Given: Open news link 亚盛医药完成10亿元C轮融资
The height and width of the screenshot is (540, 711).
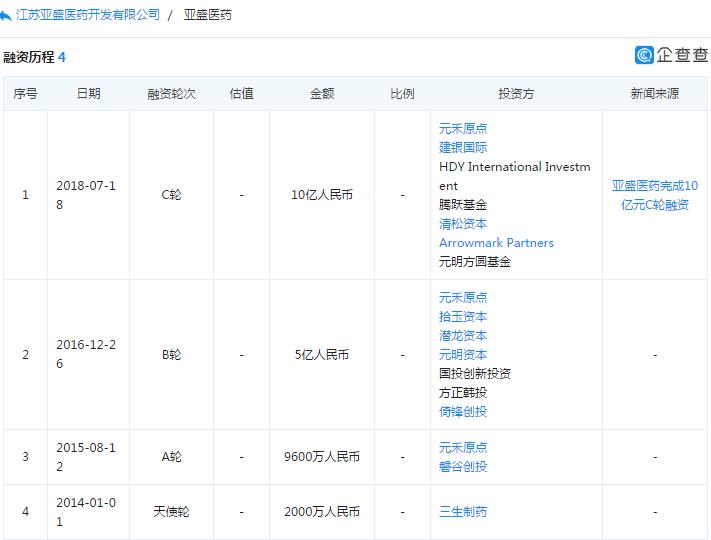Looking at the screenshot, I should tap(655, 195).
